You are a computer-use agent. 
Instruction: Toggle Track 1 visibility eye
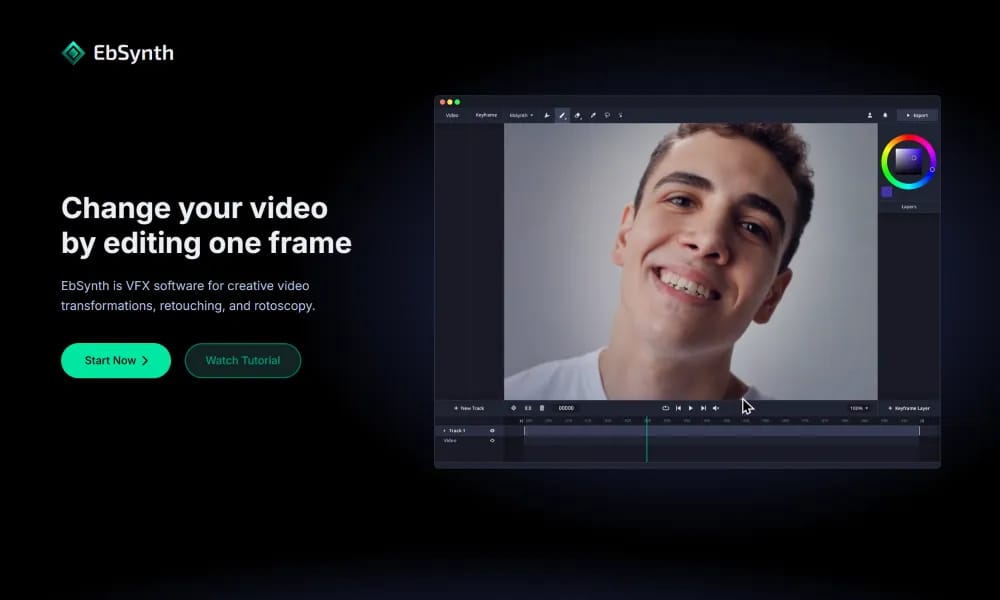click(x=492, y=431)
